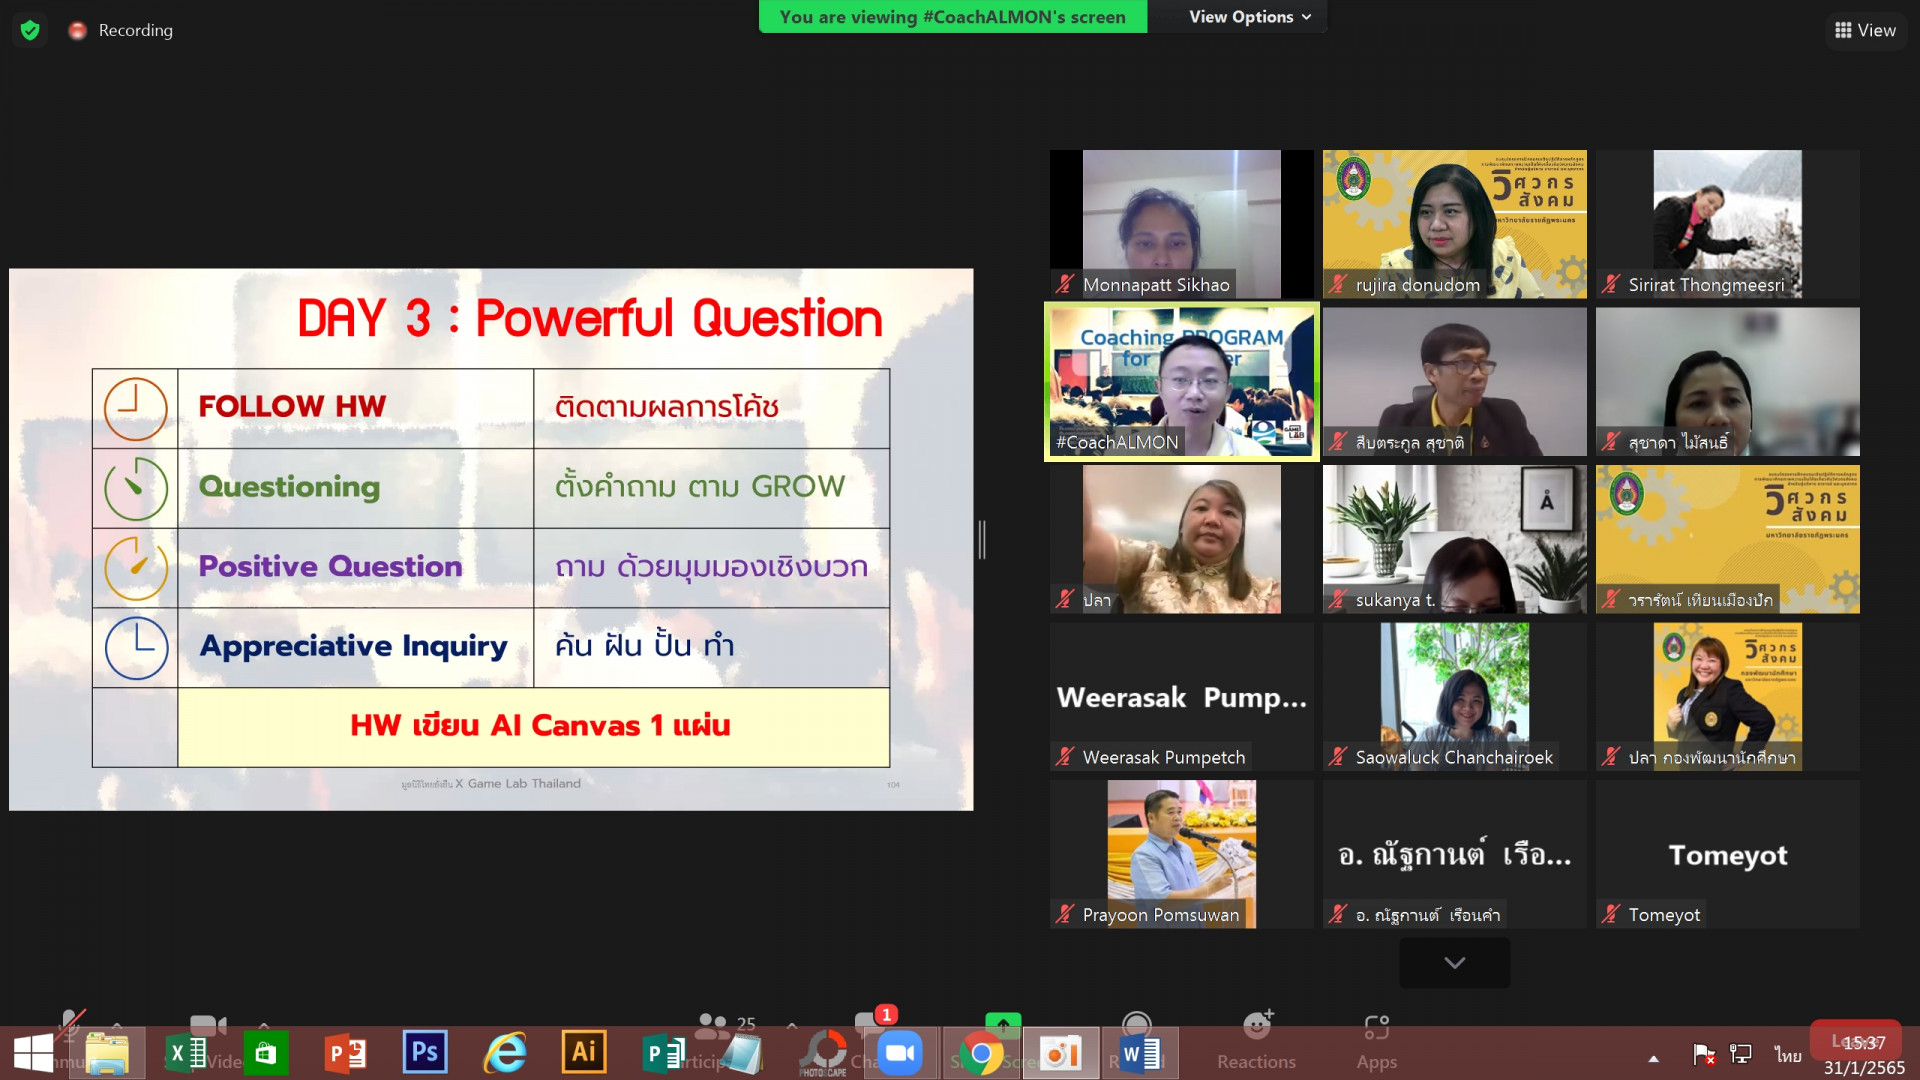
Task: Click the notepad icon beside Publisher
Action: click(x=741, y=1054)
